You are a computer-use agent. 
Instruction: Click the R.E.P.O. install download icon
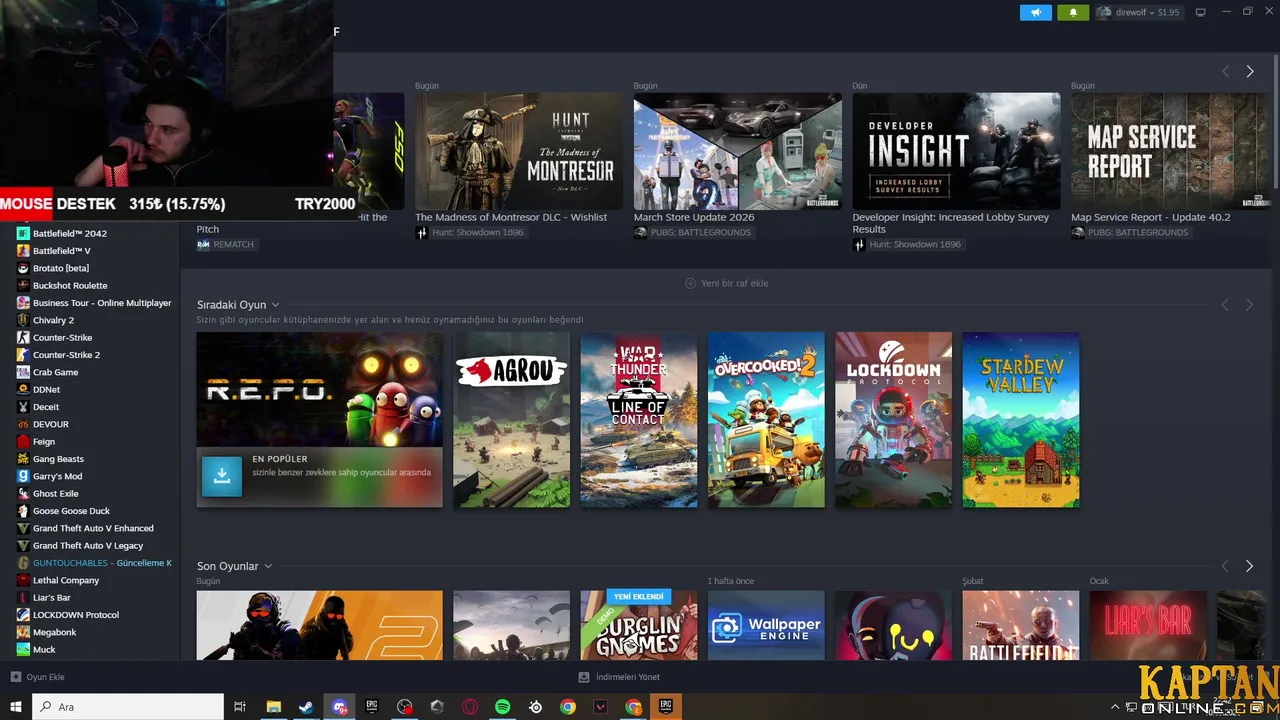[222, 477]
